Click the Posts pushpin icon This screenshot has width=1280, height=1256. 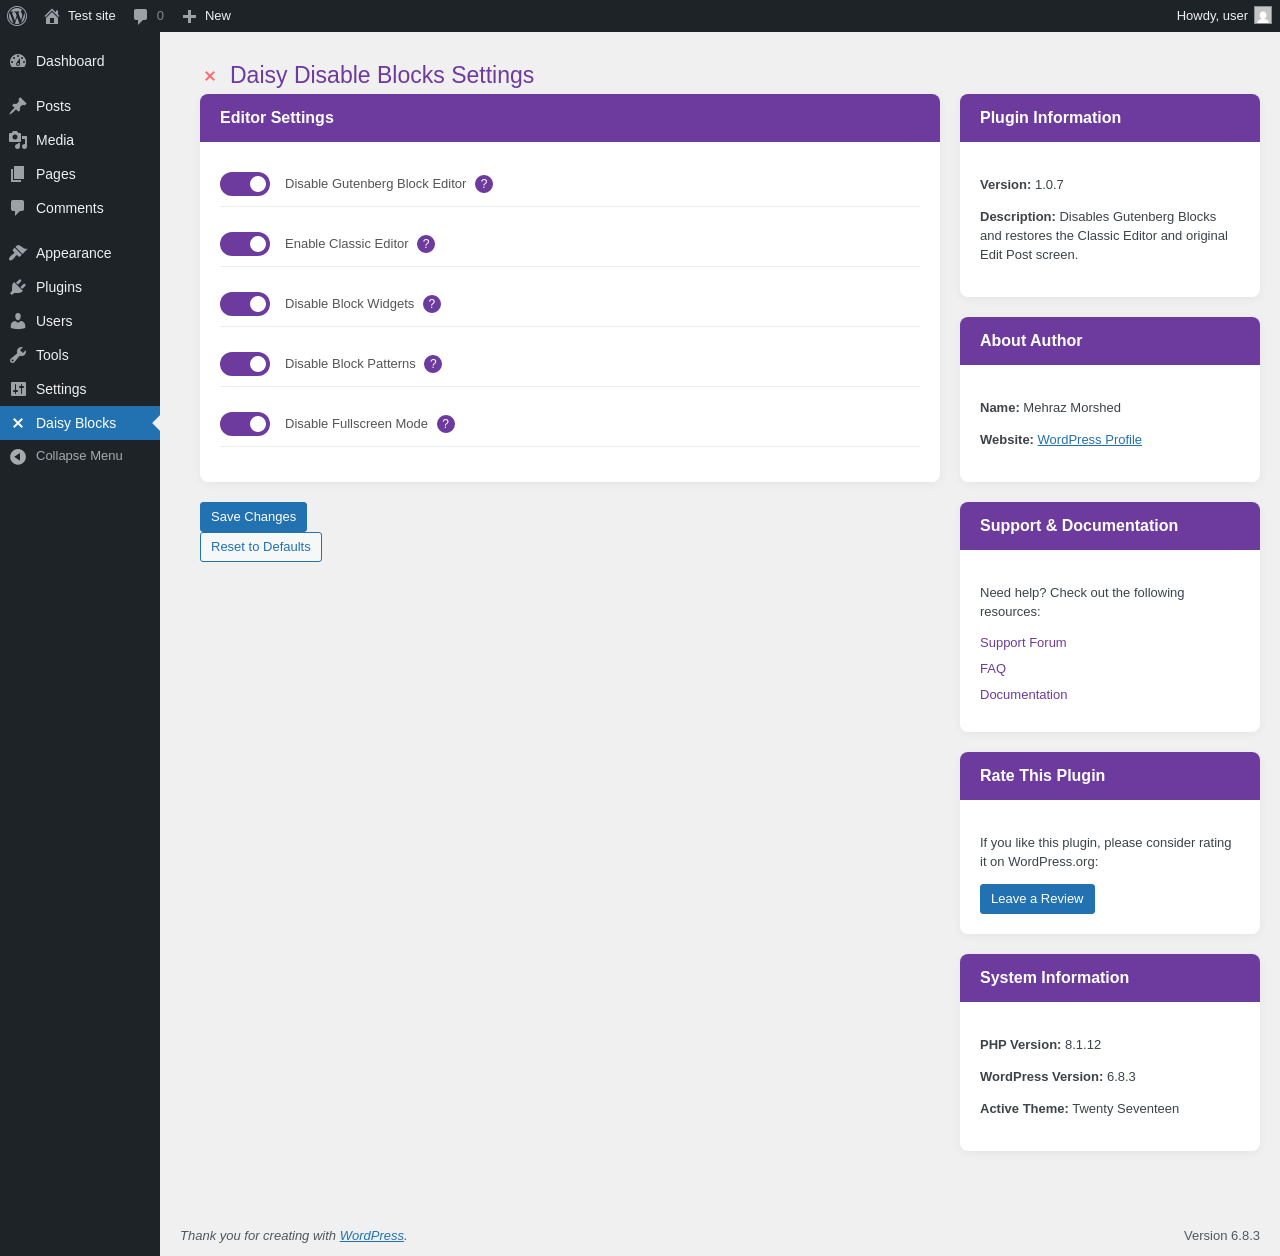click(18, 106)
